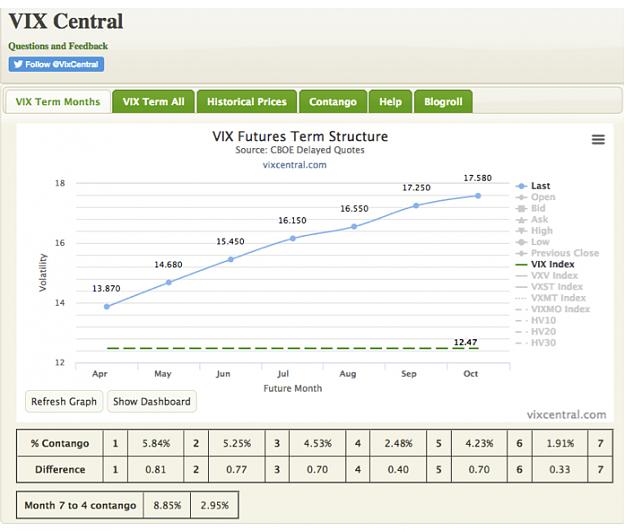Click the Show Dashboard button
The image size is (625, 531).
tap(152, 401)
